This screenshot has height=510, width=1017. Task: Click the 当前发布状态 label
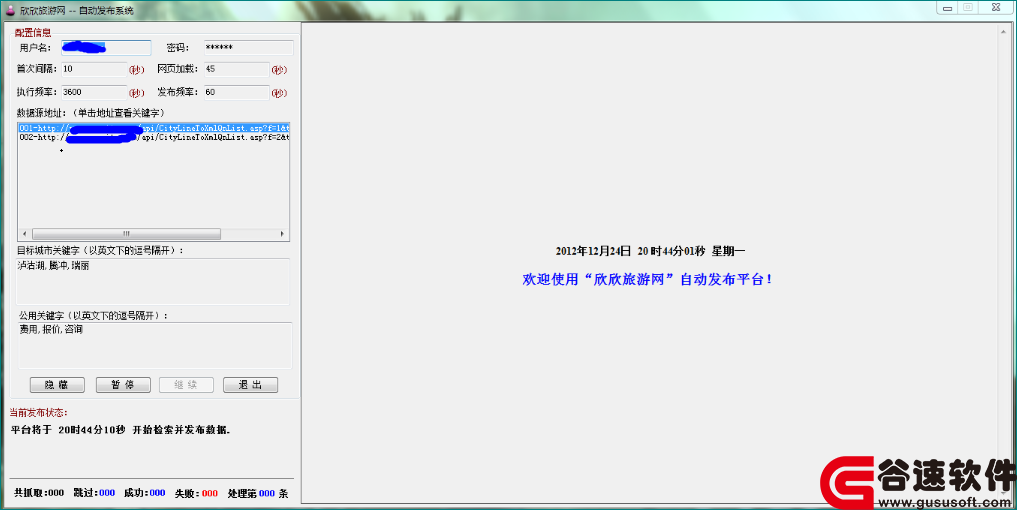click(39, 413)
